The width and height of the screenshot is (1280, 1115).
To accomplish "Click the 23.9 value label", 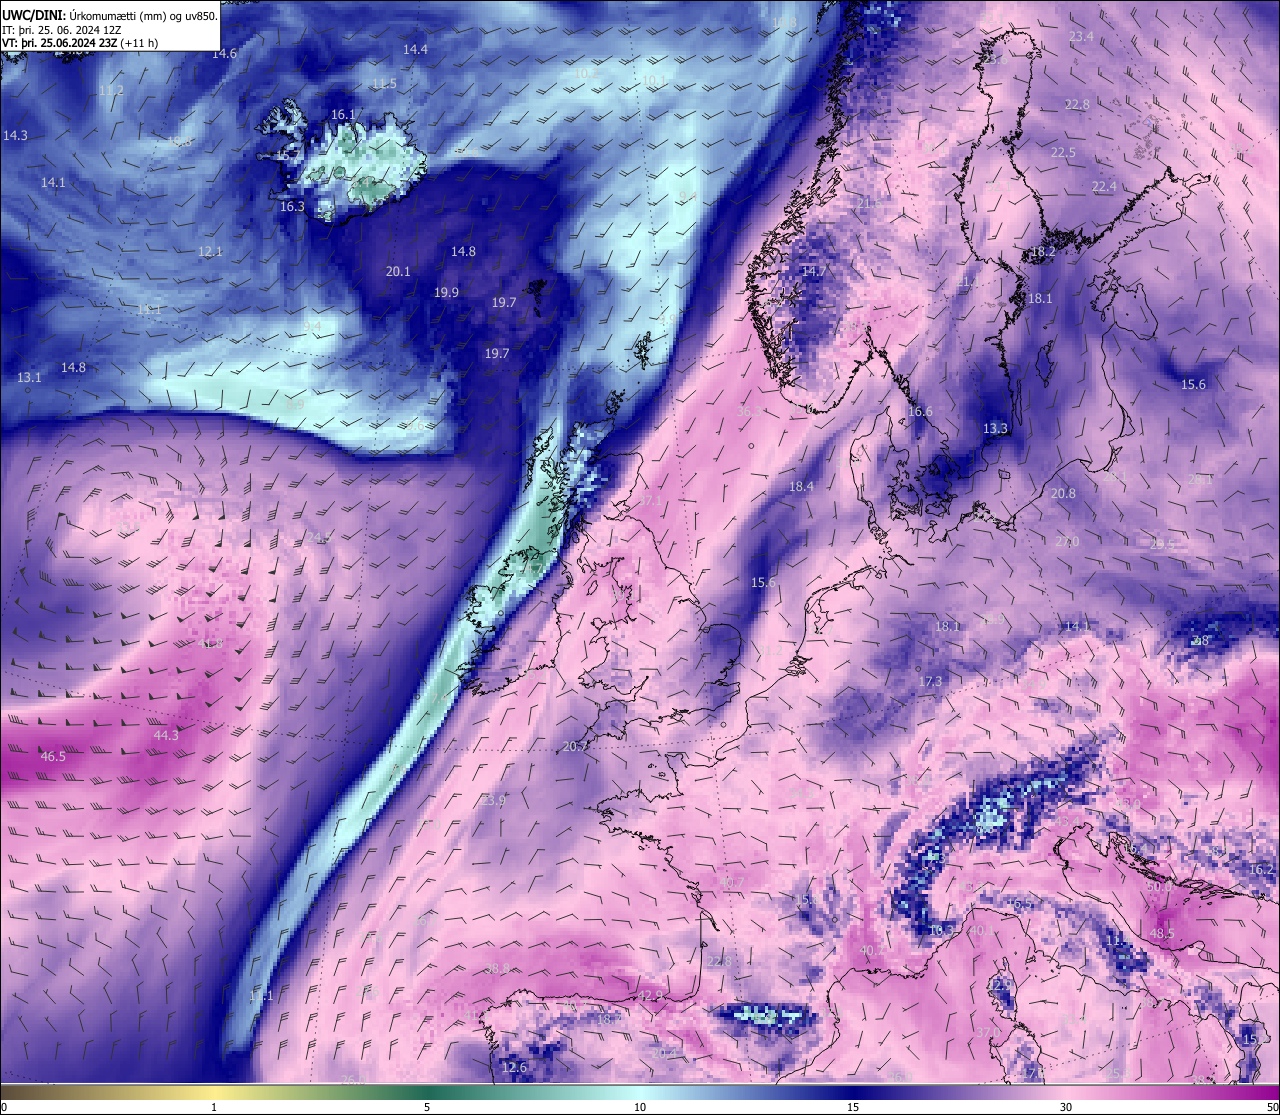I will tap(494, 801).
